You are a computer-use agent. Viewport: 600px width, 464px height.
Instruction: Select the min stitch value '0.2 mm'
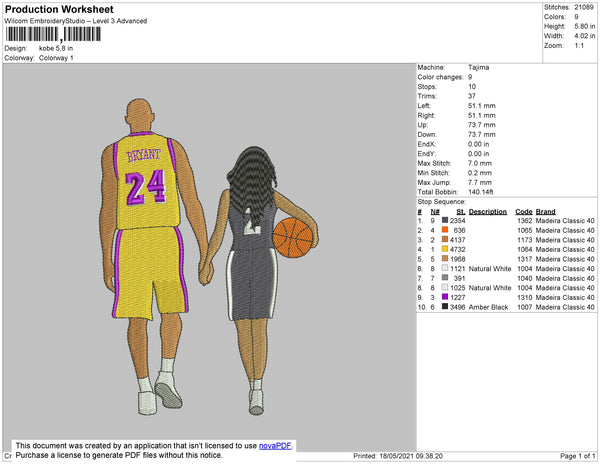click(x=479, y=173)
